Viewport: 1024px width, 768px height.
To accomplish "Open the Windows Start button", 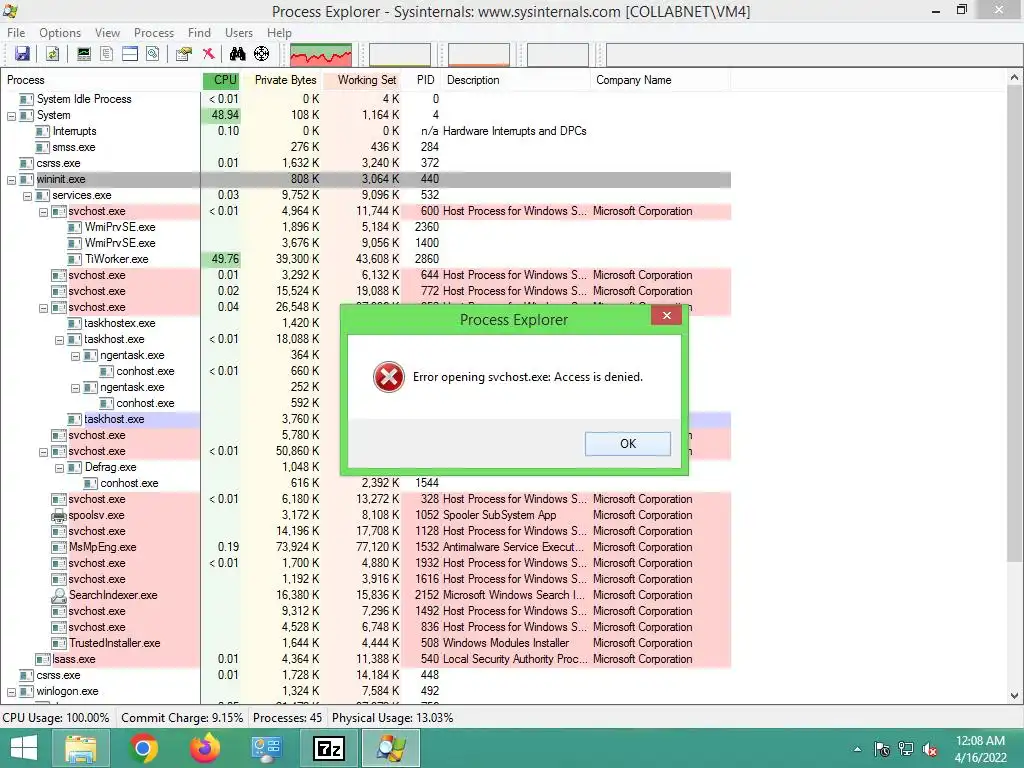I will click(24, 748).
